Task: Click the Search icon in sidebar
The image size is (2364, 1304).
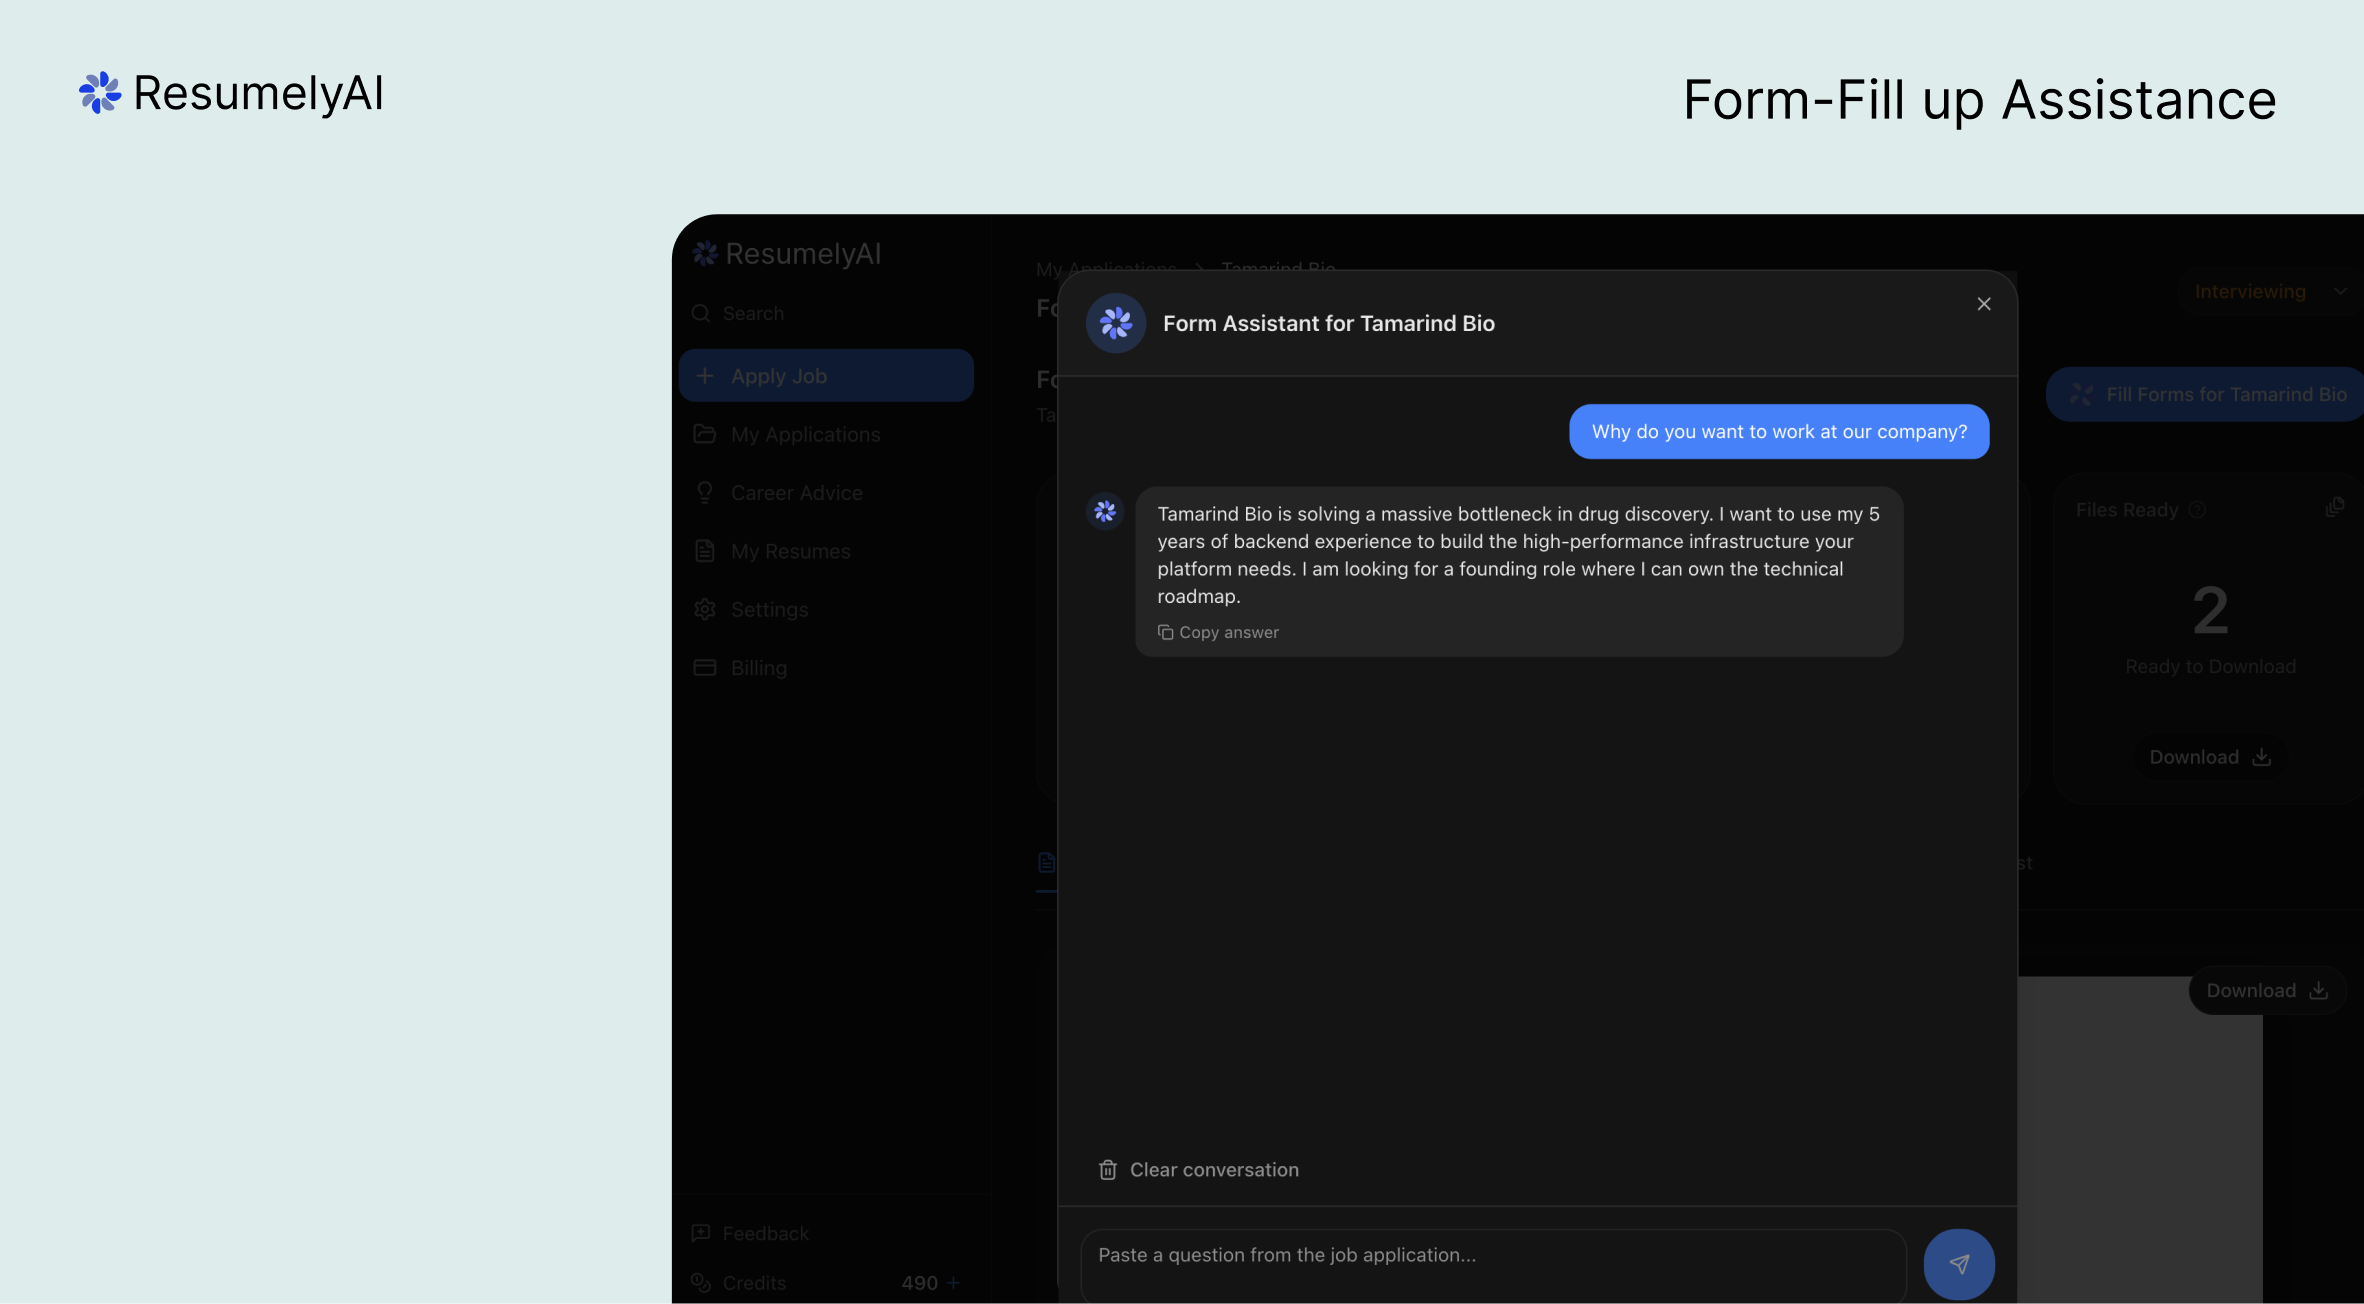Action: pyautogui.click(x=701, y=313)
